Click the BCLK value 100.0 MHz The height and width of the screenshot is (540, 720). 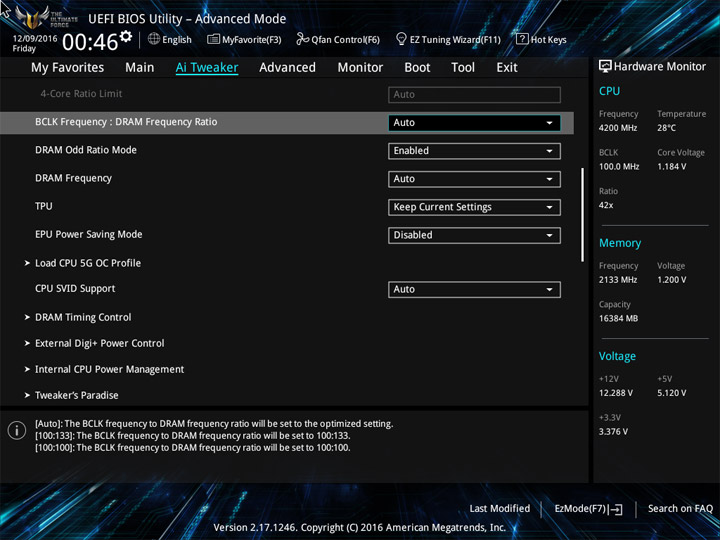(619, 167)
